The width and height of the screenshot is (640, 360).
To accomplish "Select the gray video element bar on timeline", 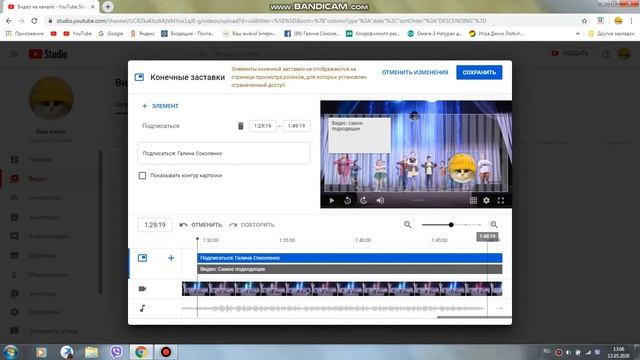I will (x=349, y=269).
